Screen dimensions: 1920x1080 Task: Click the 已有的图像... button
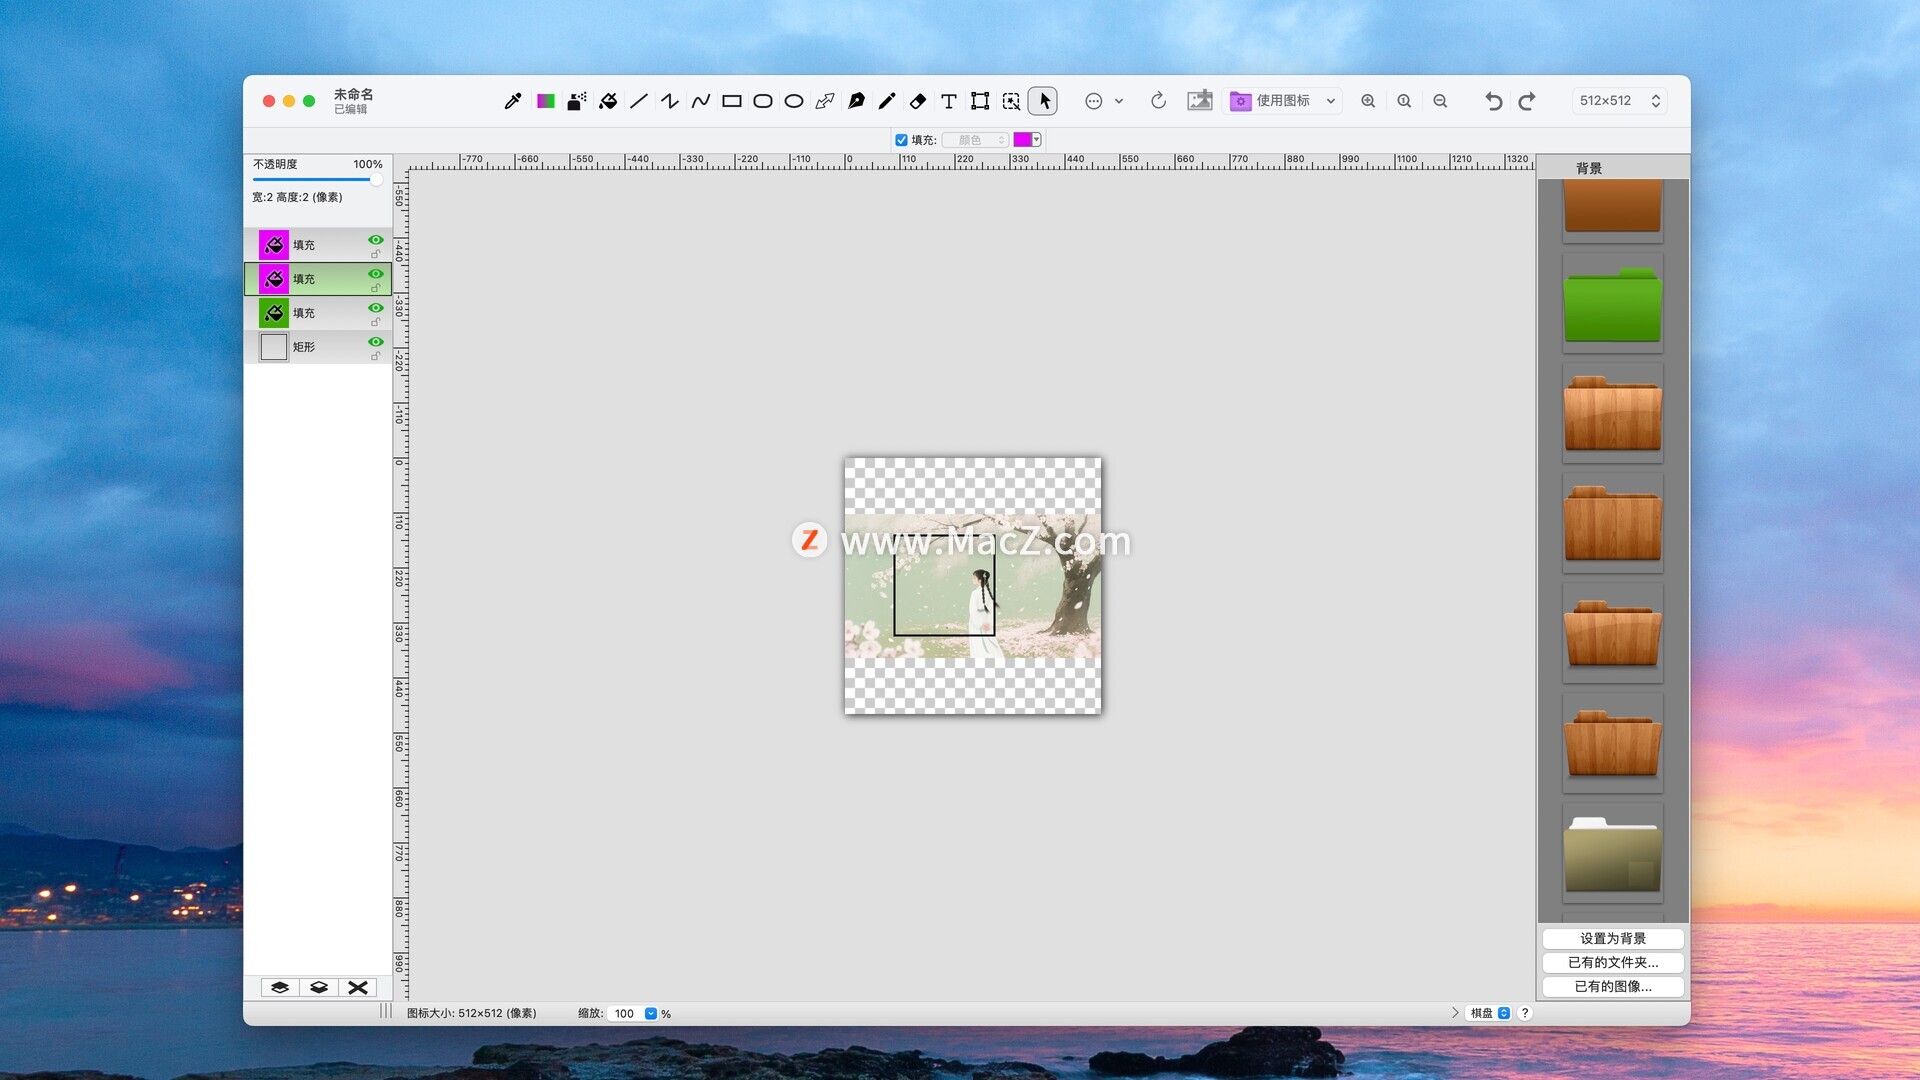click(x=1613, y=986)
